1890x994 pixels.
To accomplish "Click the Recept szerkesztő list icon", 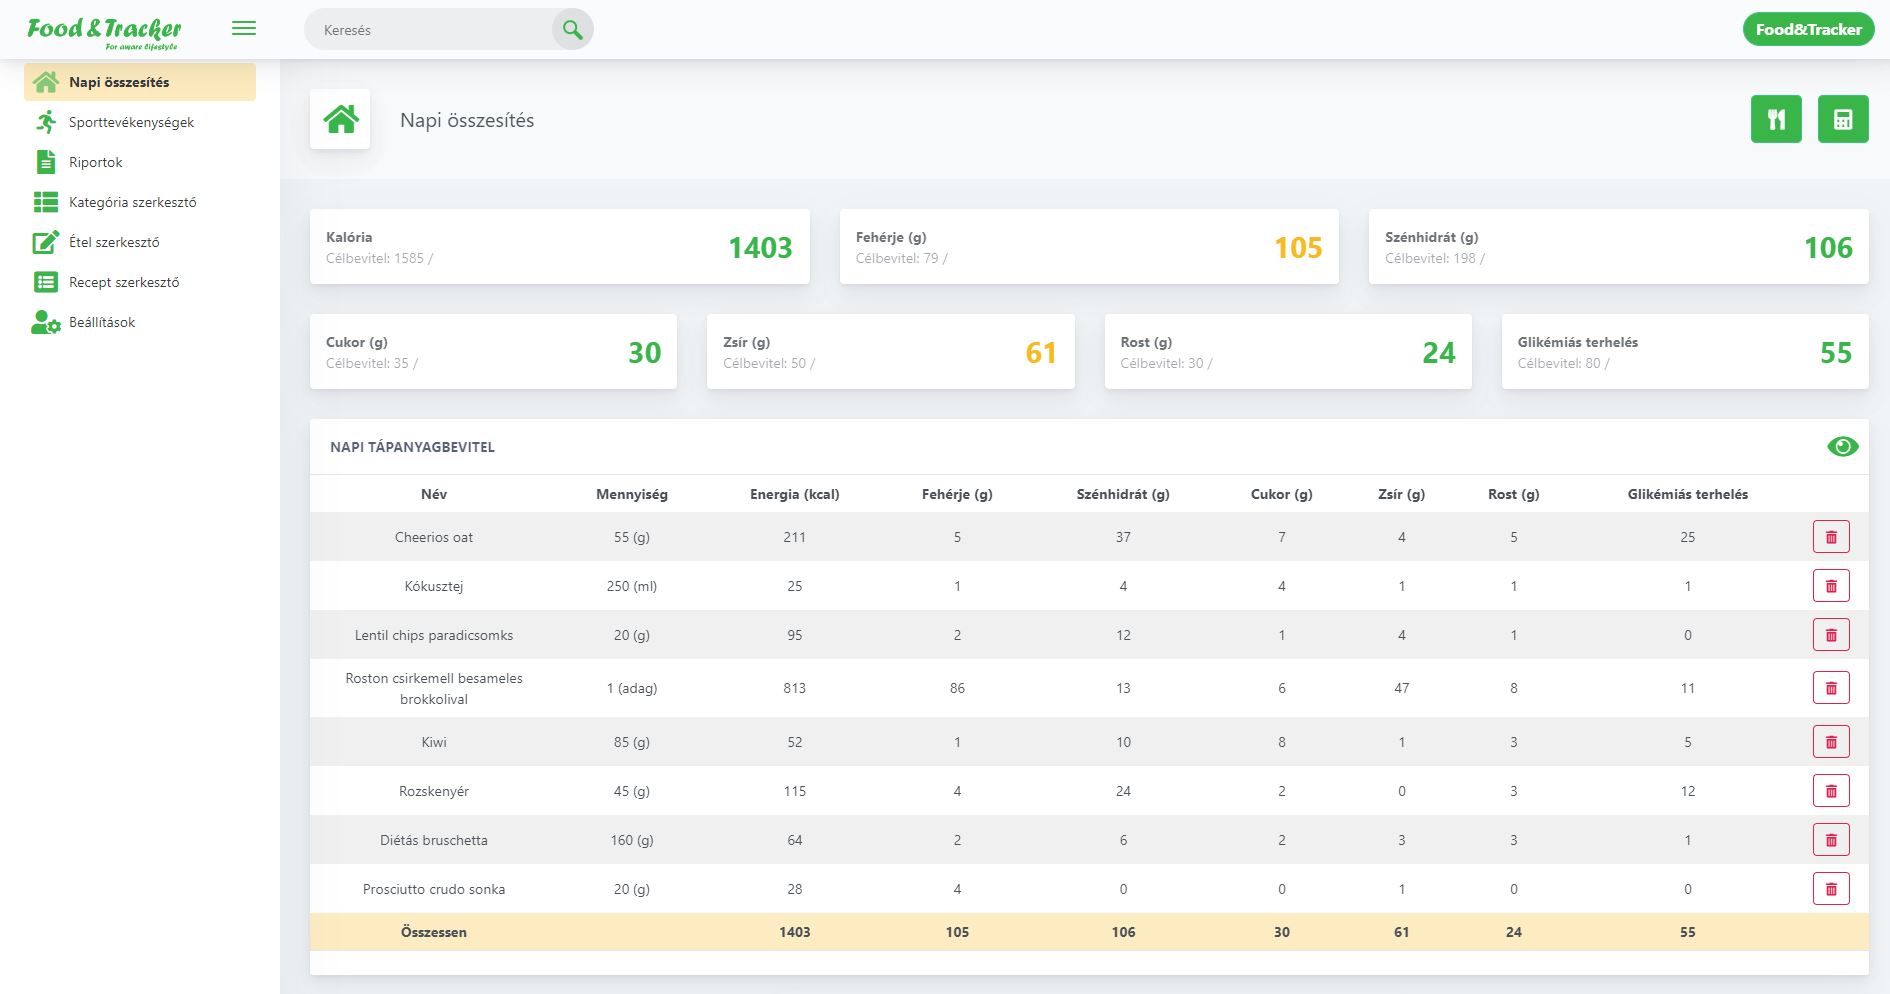I will 46,282.
